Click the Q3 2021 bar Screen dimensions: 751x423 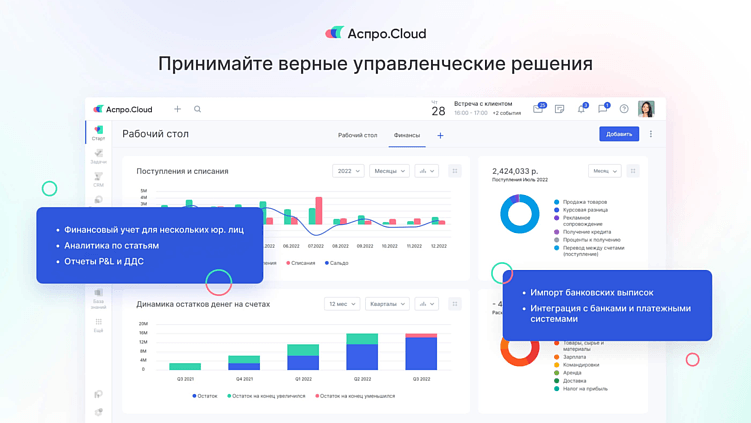tap(185, 366)
